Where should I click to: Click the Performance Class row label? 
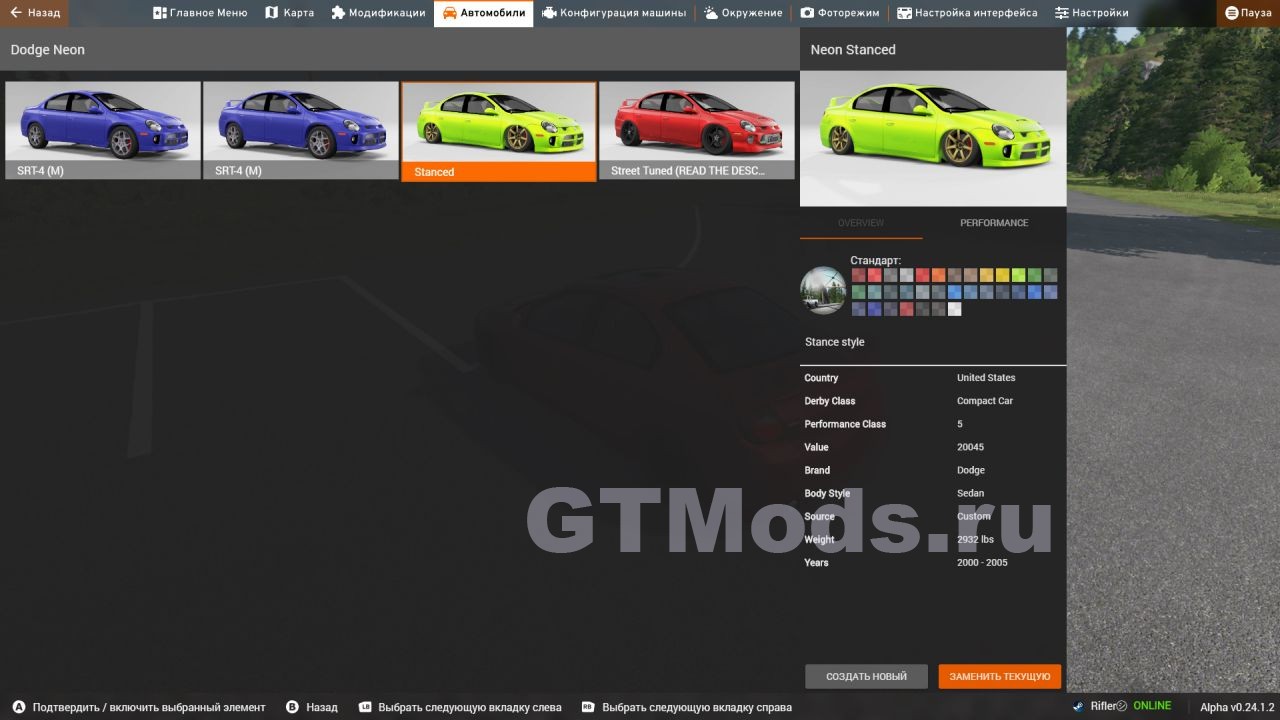pyautogui.click(x=845, y=424)
